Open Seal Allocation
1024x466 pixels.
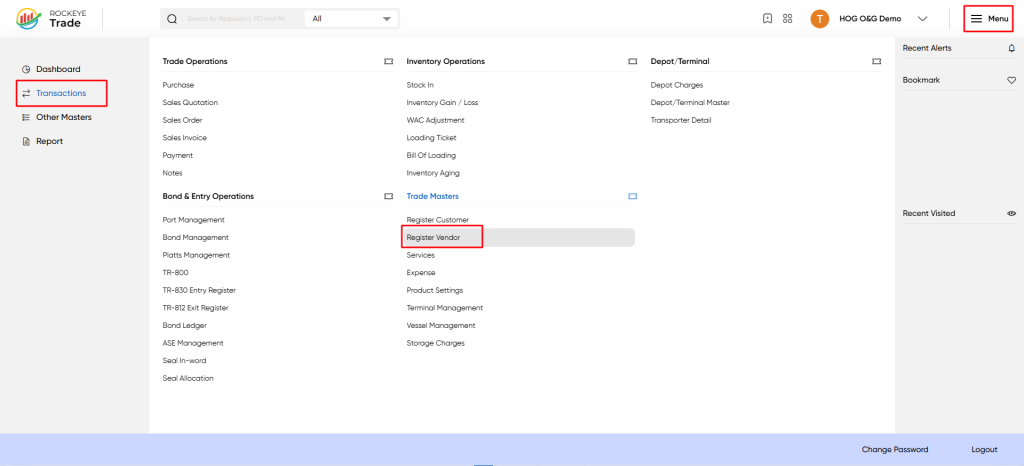click(x=188, y=379)
